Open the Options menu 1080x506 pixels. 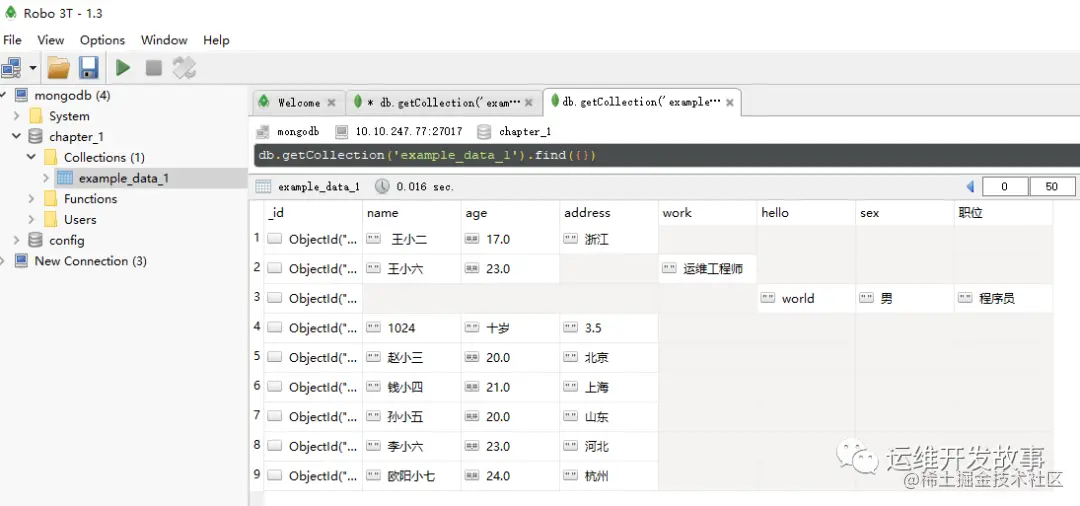click(x=103, y=40)
